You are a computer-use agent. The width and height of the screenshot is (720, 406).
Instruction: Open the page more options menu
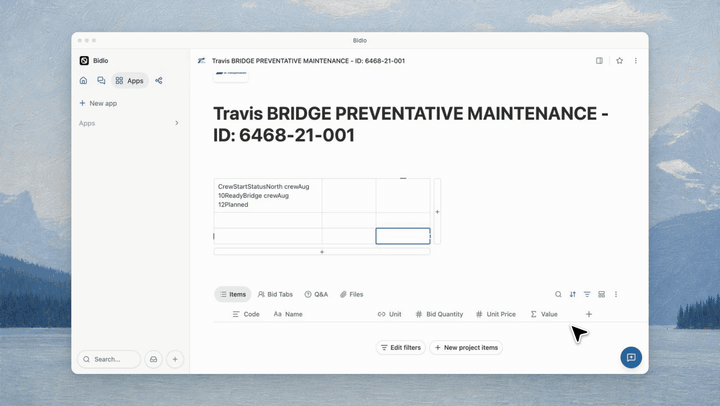(x=636, y=61)
